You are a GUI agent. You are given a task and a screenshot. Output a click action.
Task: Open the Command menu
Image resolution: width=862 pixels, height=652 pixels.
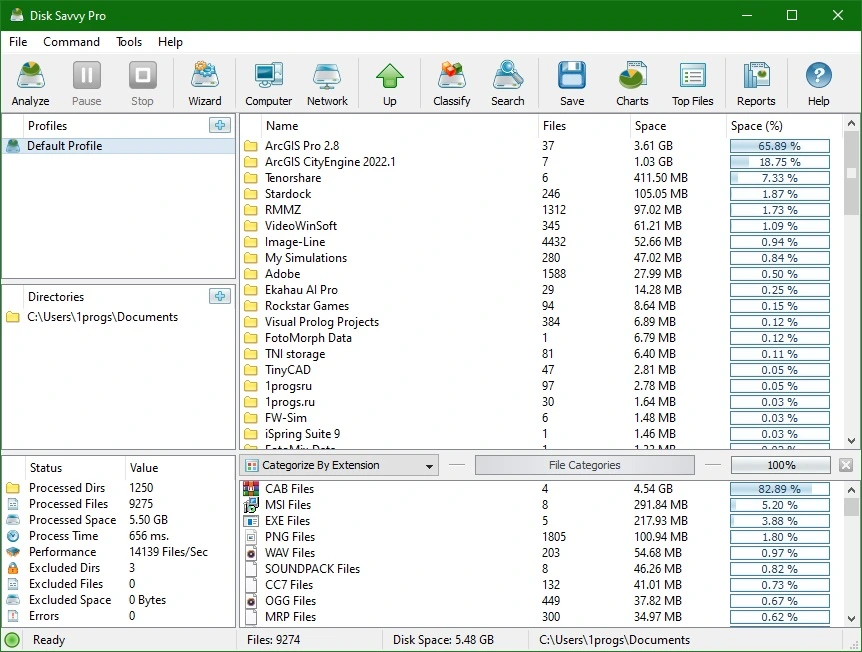pyautogui.click(x=71, y=42)
